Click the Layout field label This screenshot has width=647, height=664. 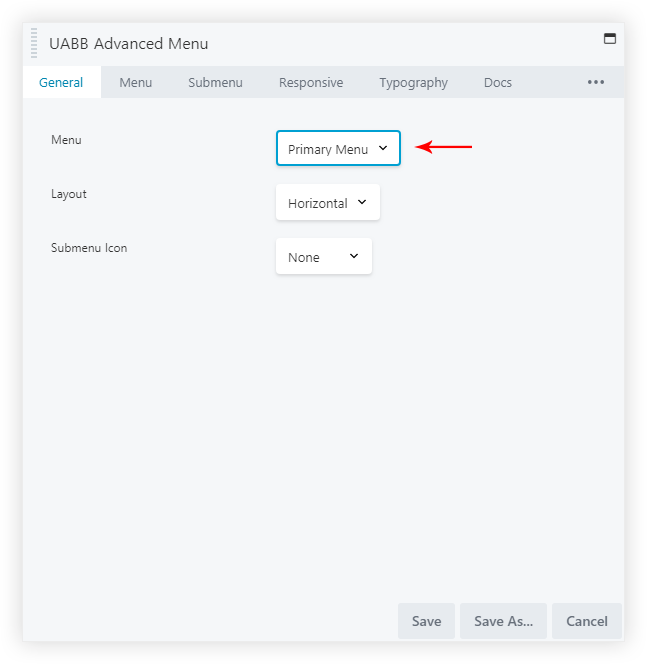point(69,194)
